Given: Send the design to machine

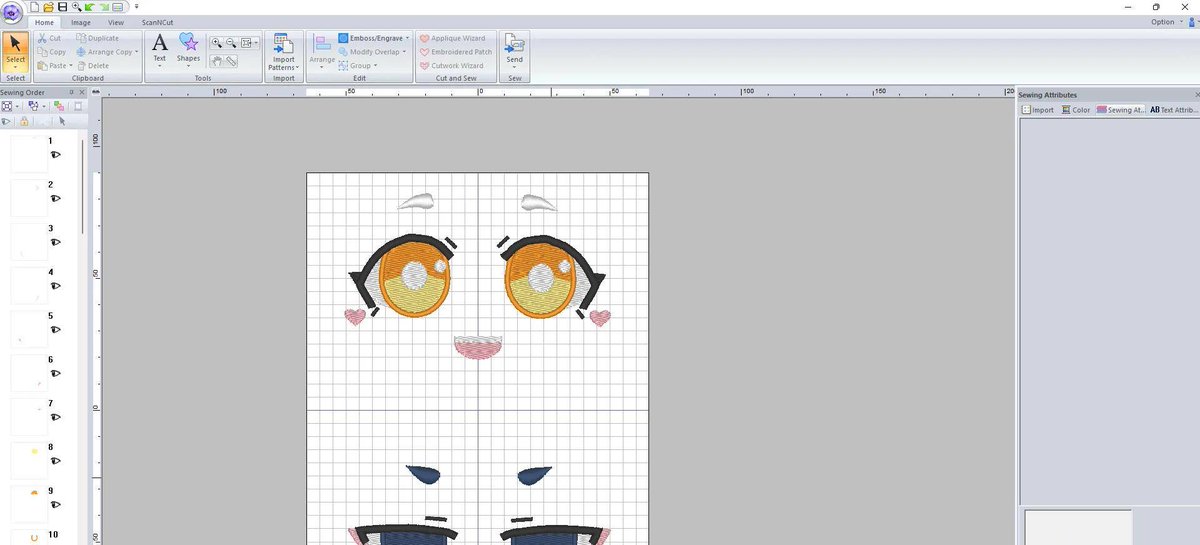Looking at the screenshot, I should pyautogui.click(x=514, y=50).
